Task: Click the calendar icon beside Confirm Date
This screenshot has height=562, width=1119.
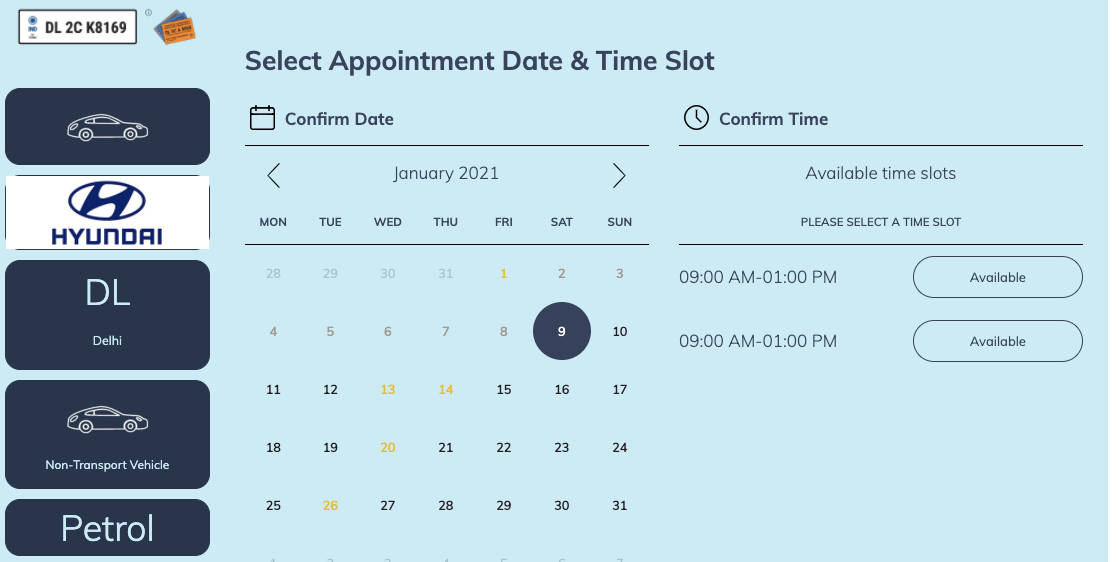Action: (x=262, y=118)
